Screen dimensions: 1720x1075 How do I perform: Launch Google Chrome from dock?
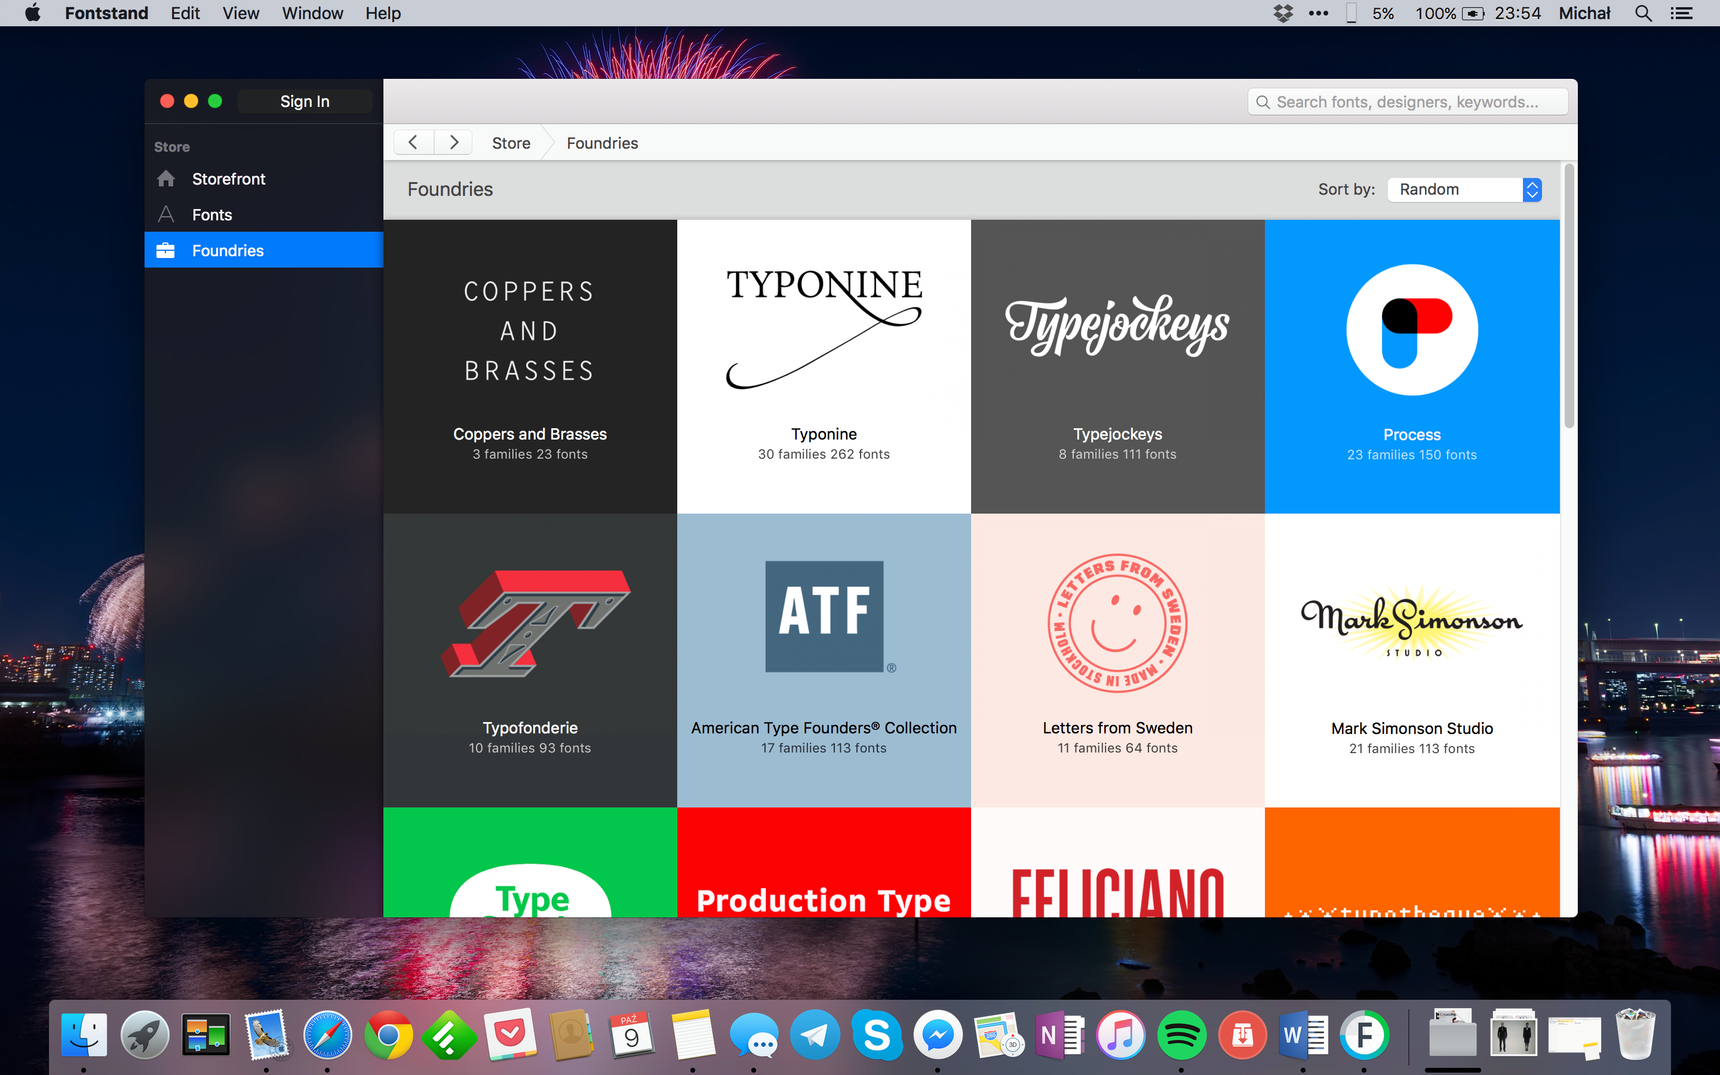coord(389,1035)
